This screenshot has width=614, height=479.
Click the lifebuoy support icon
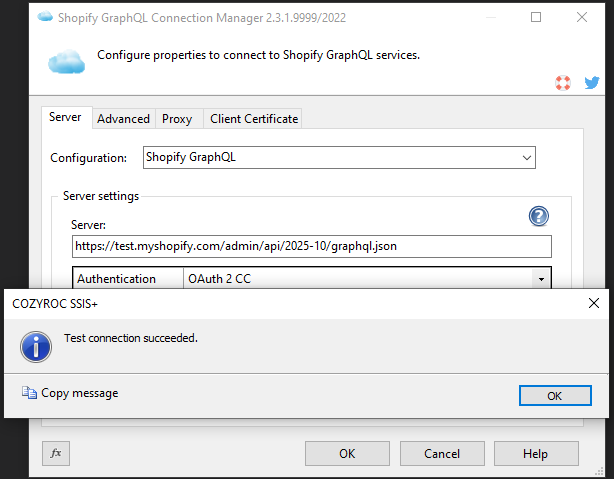[564, 83]
